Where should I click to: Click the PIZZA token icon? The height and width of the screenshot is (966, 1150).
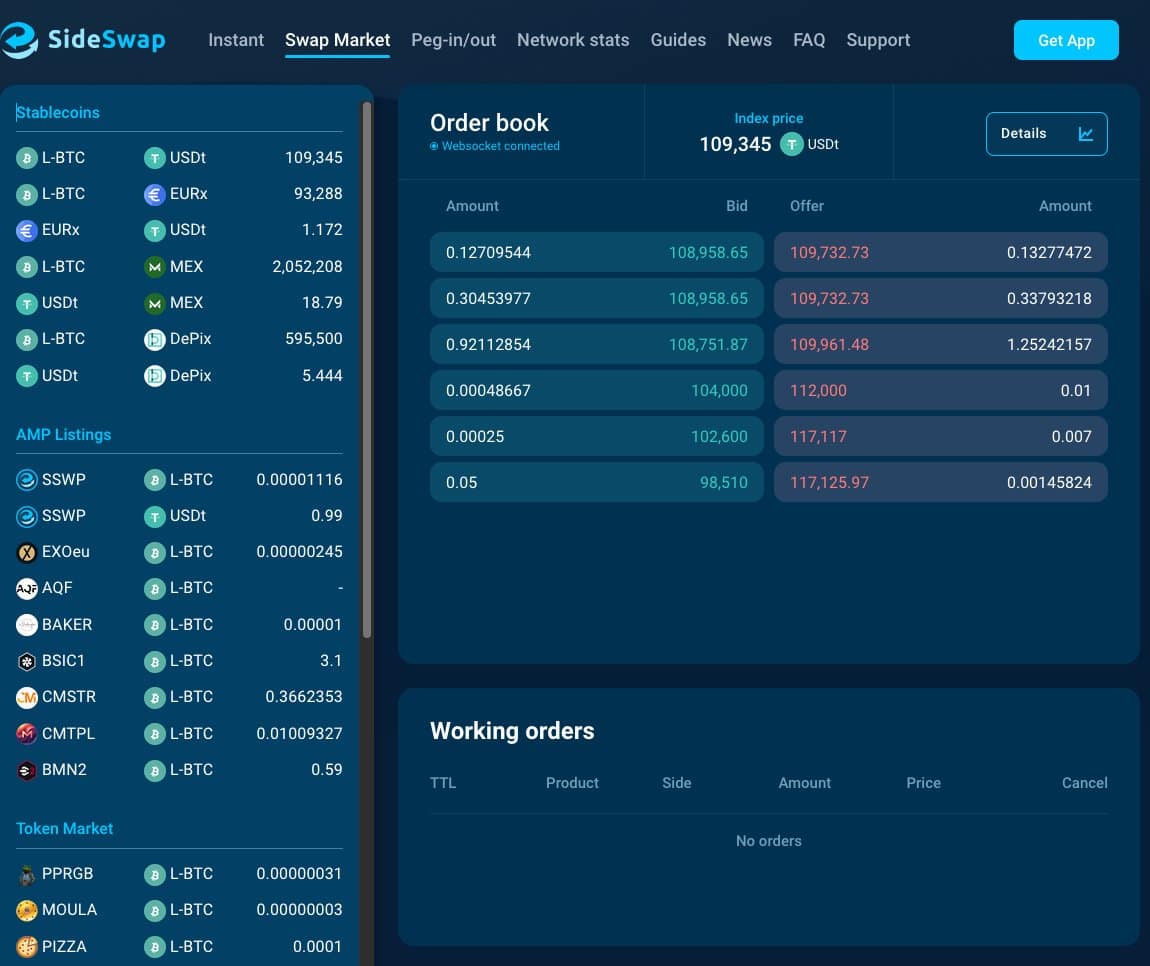click(x=27, y=946)
